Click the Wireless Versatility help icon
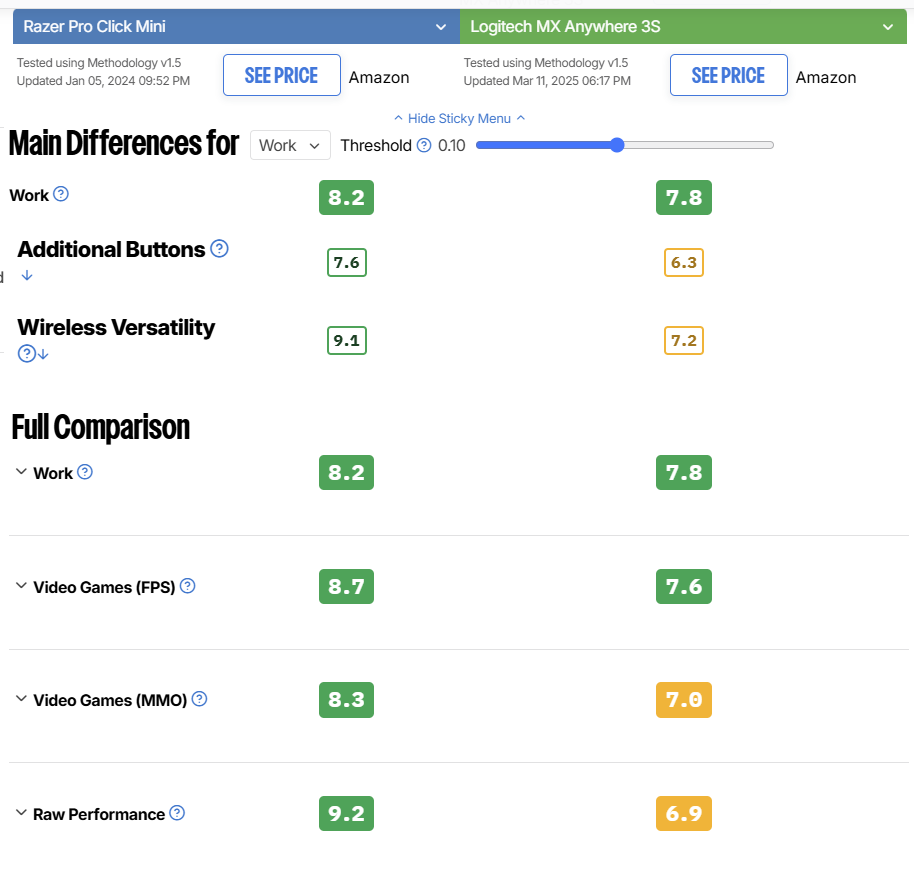 click(x=27, y=353)
